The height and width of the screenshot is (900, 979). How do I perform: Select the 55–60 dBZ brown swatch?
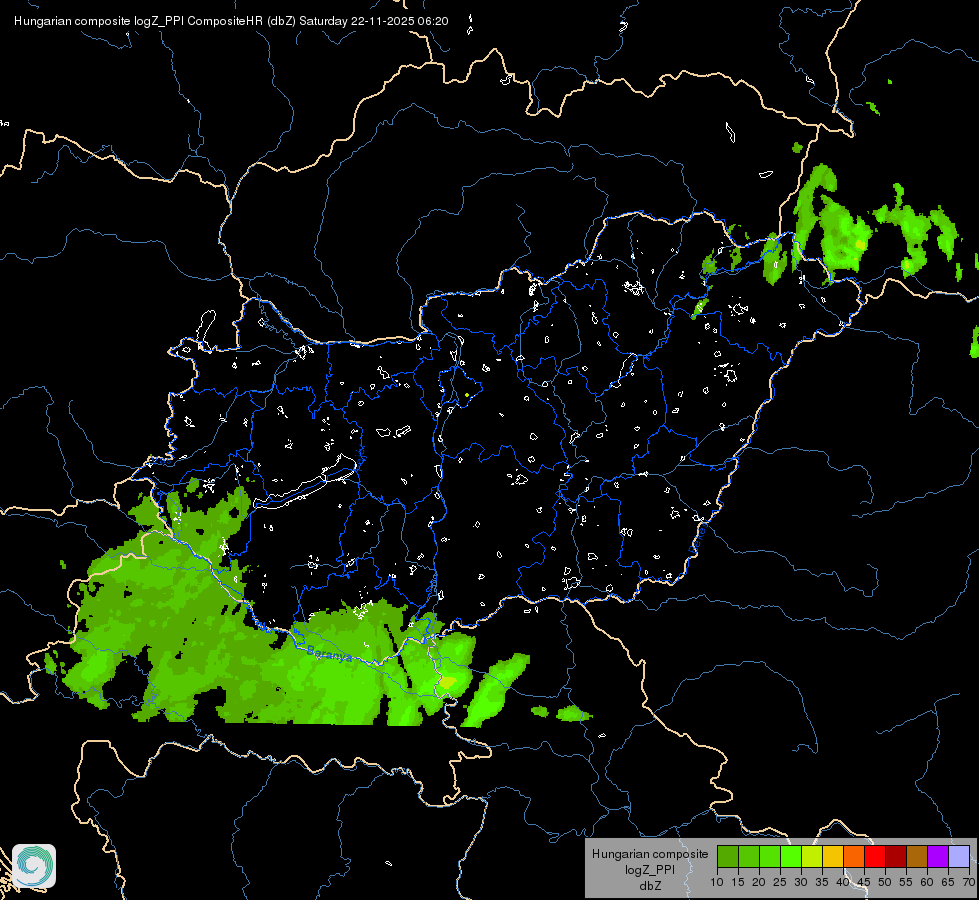(x=917, y=856)
